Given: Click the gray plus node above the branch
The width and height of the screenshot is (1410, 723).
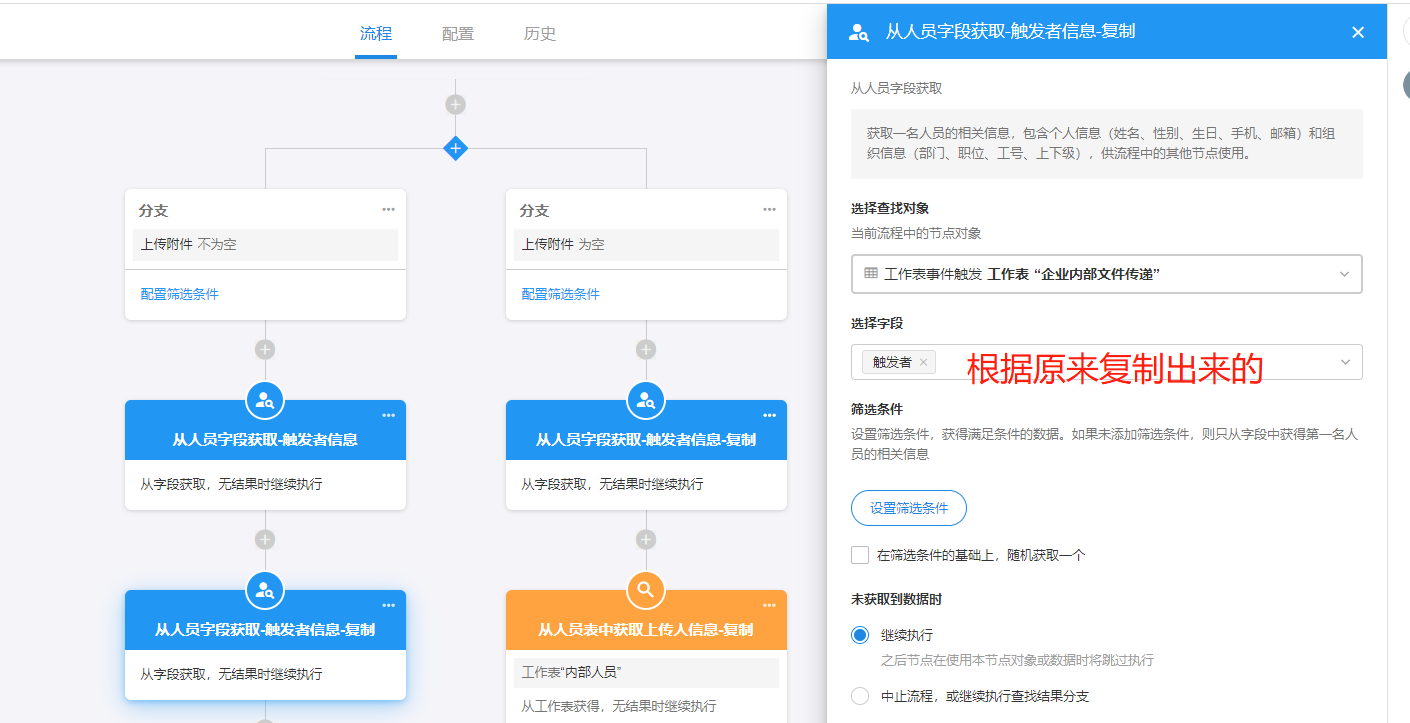Looking at the screenshot, I should [455, 104].
